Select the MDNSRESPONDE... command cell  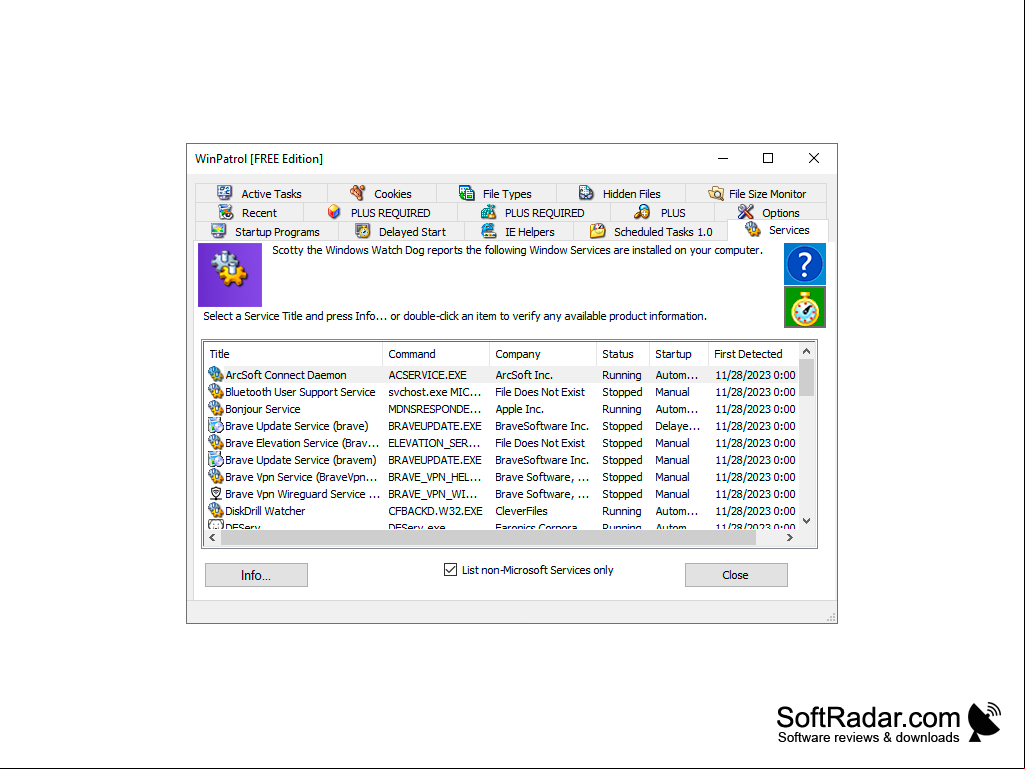(434, 409)
